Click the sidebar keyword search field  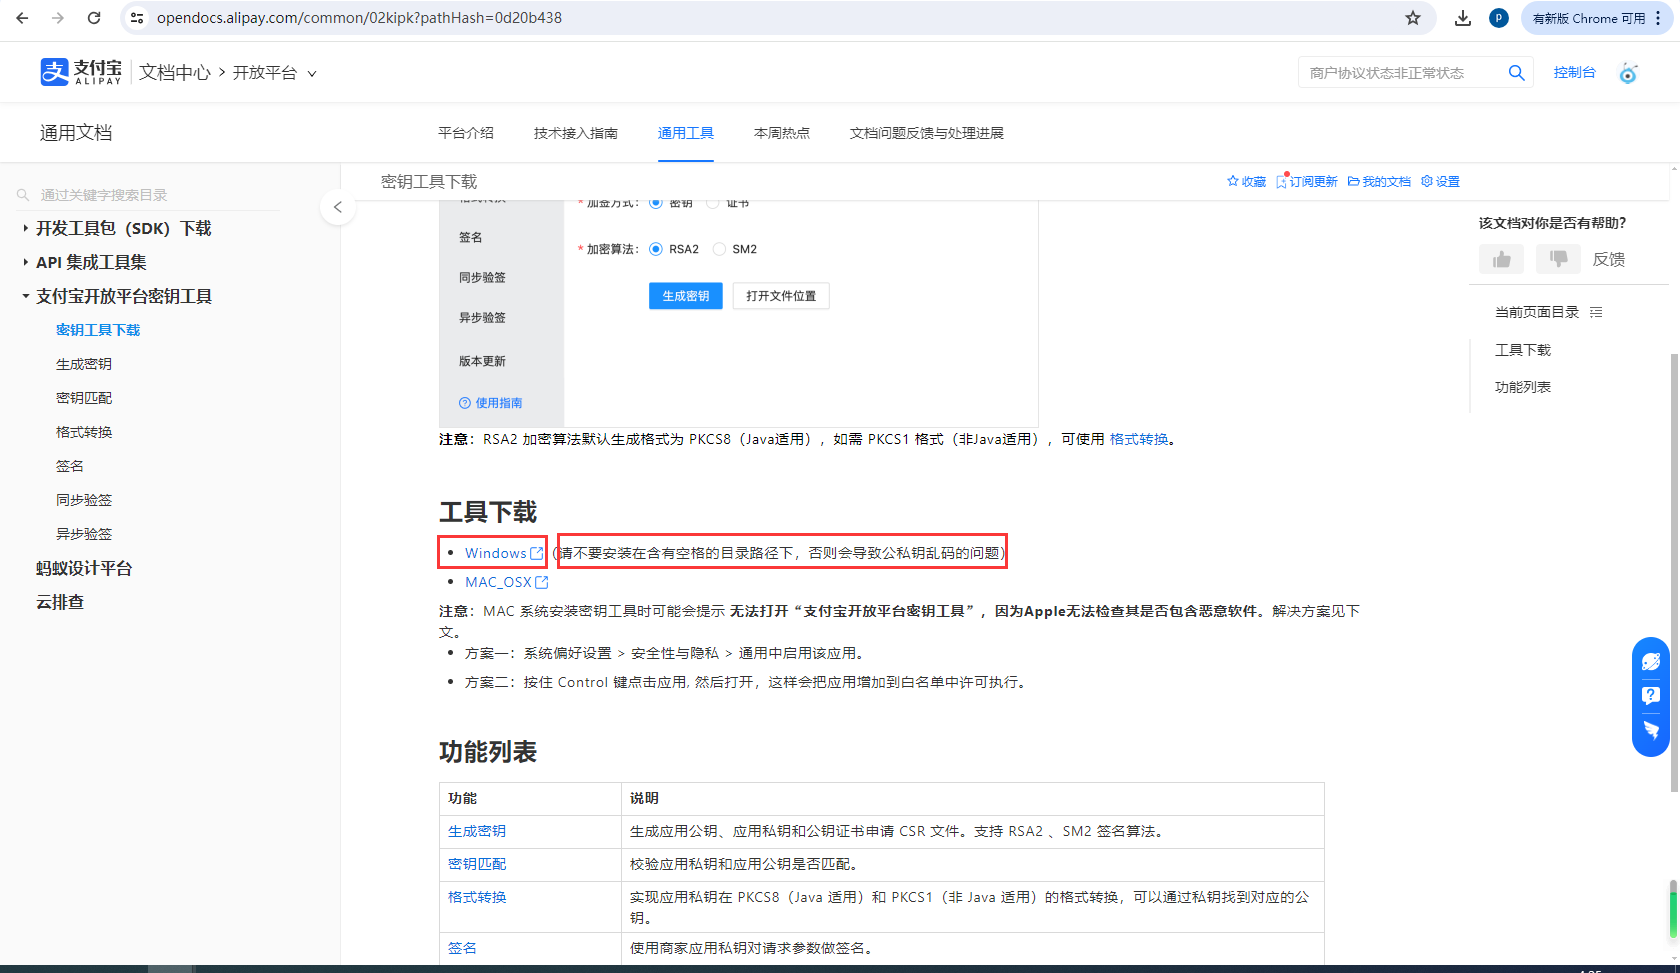[x=150, y=195]
